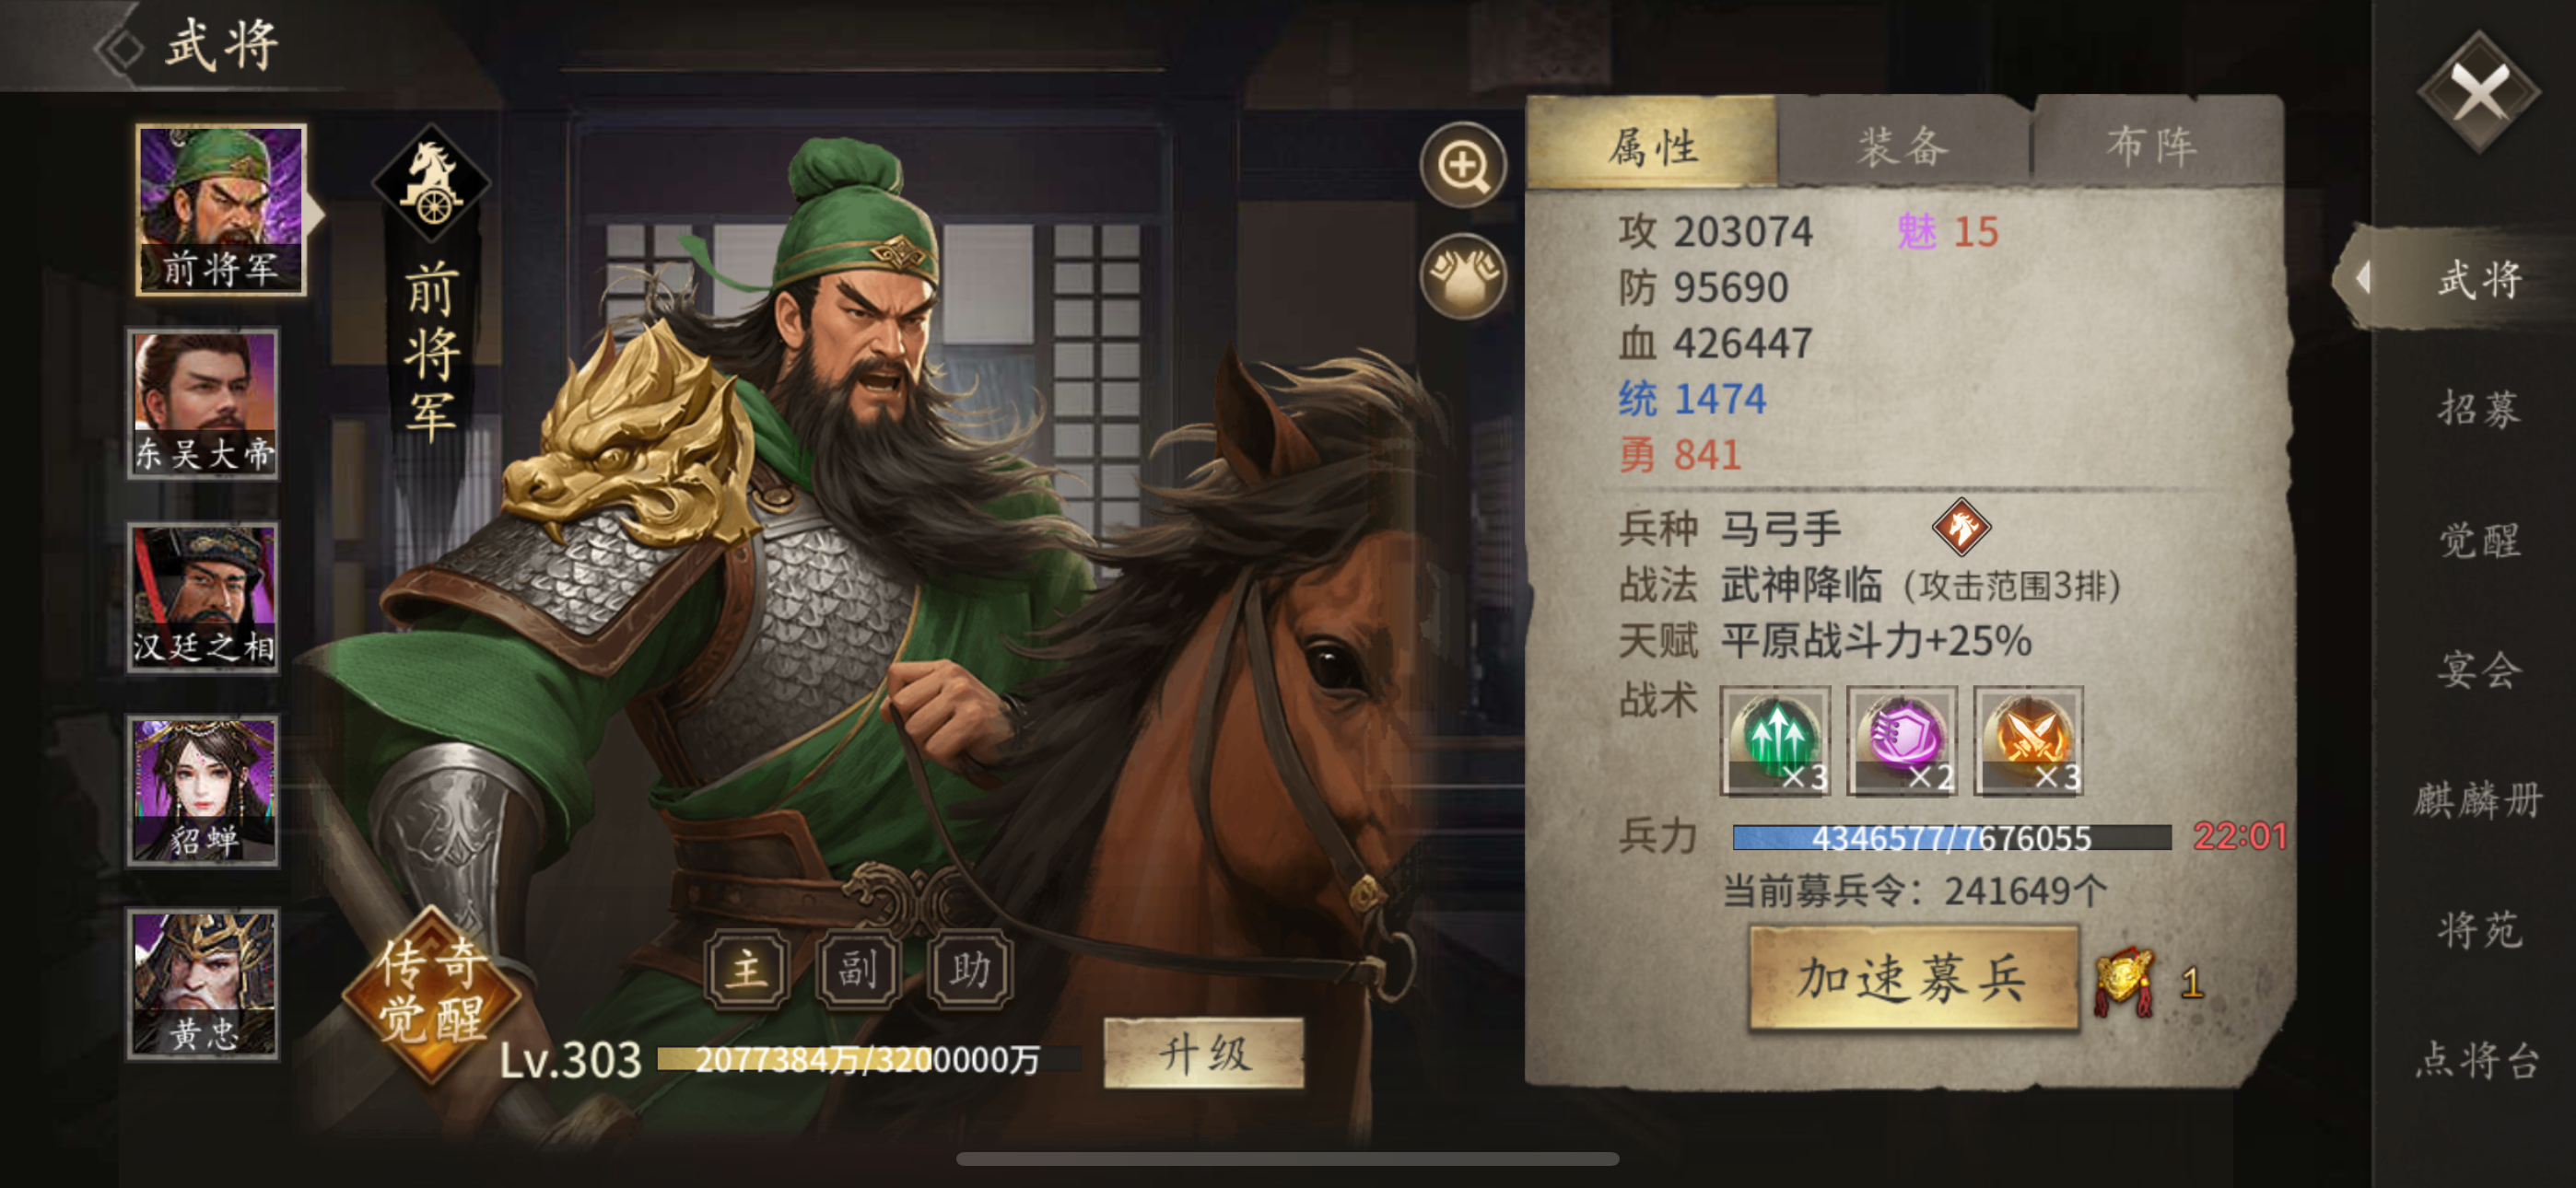Click the 升级 level up button
The height and width of the screenshot is (1188, 2576).
tap(1204, 1053)
